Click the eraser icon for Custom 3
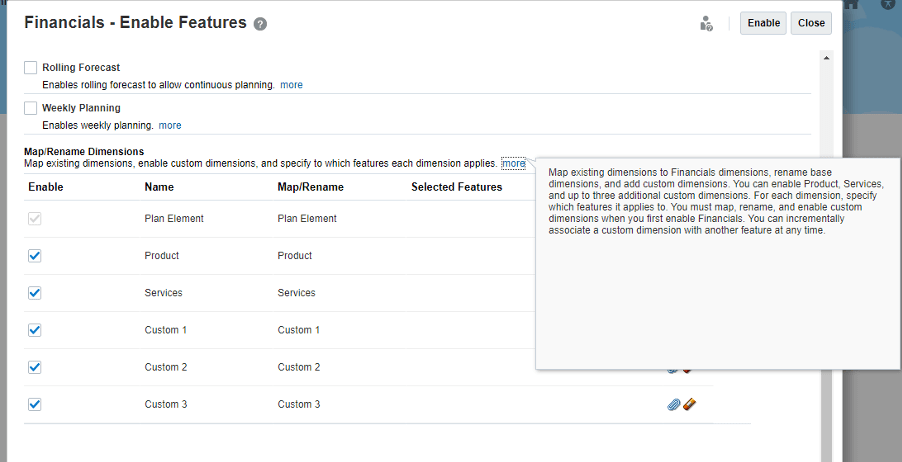Viewport: 902px width, 462px height. point(689,404)
